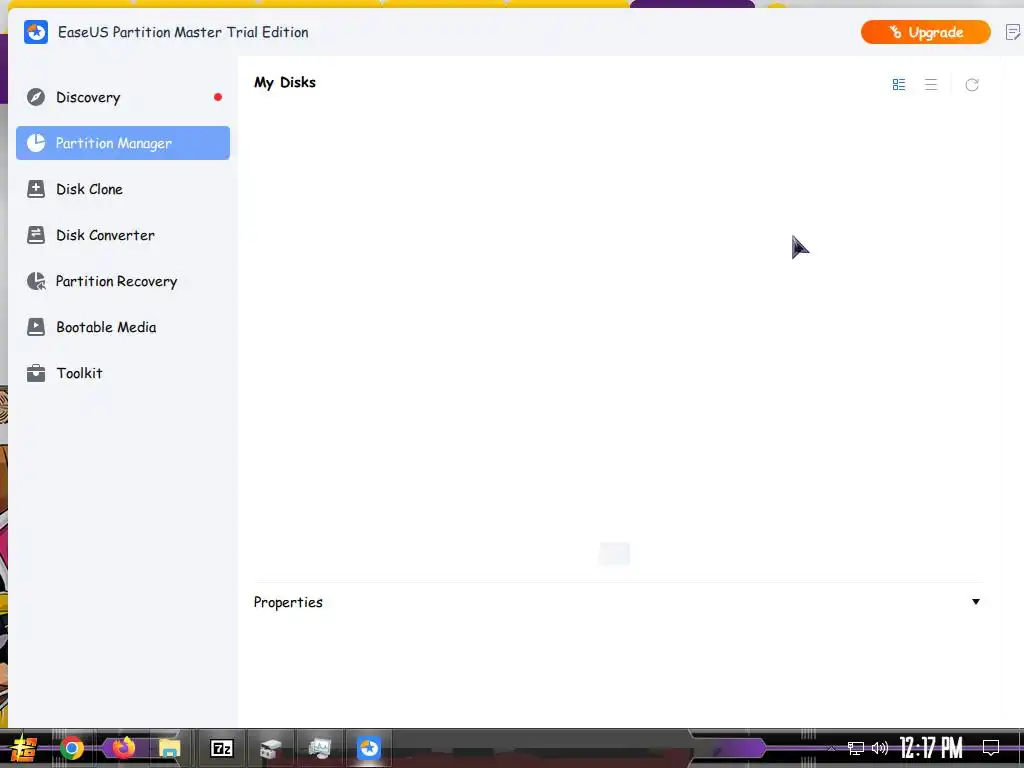This screenshot has height=768, width=1024.
Task: Open Partition Recovery
Action: (123, 281)
